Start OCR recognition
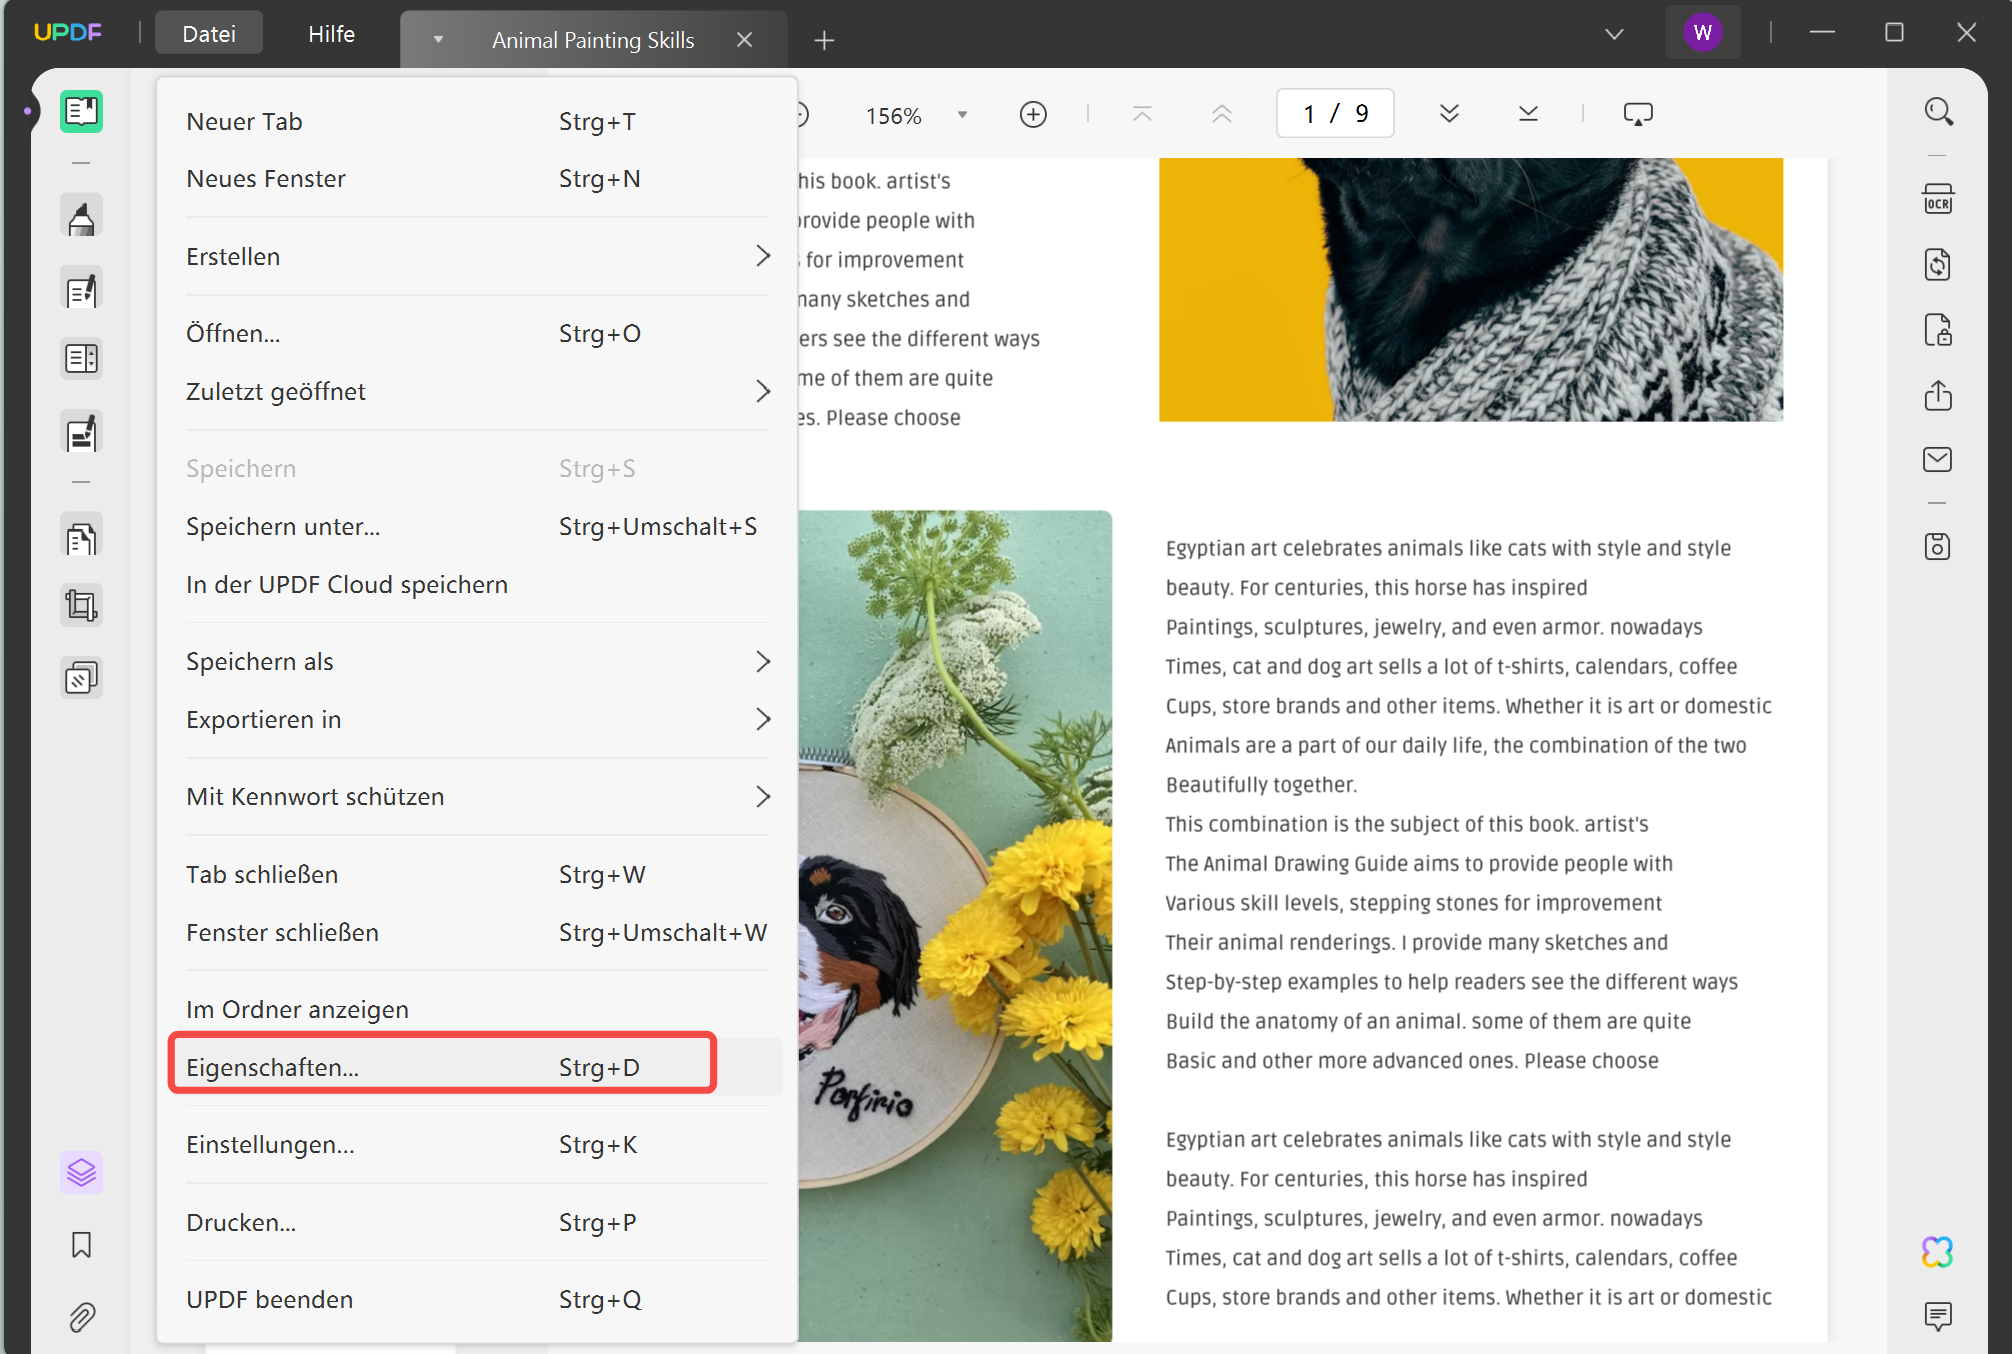The height and width of the screenshot is (1354, 2012). [1938, 198]
